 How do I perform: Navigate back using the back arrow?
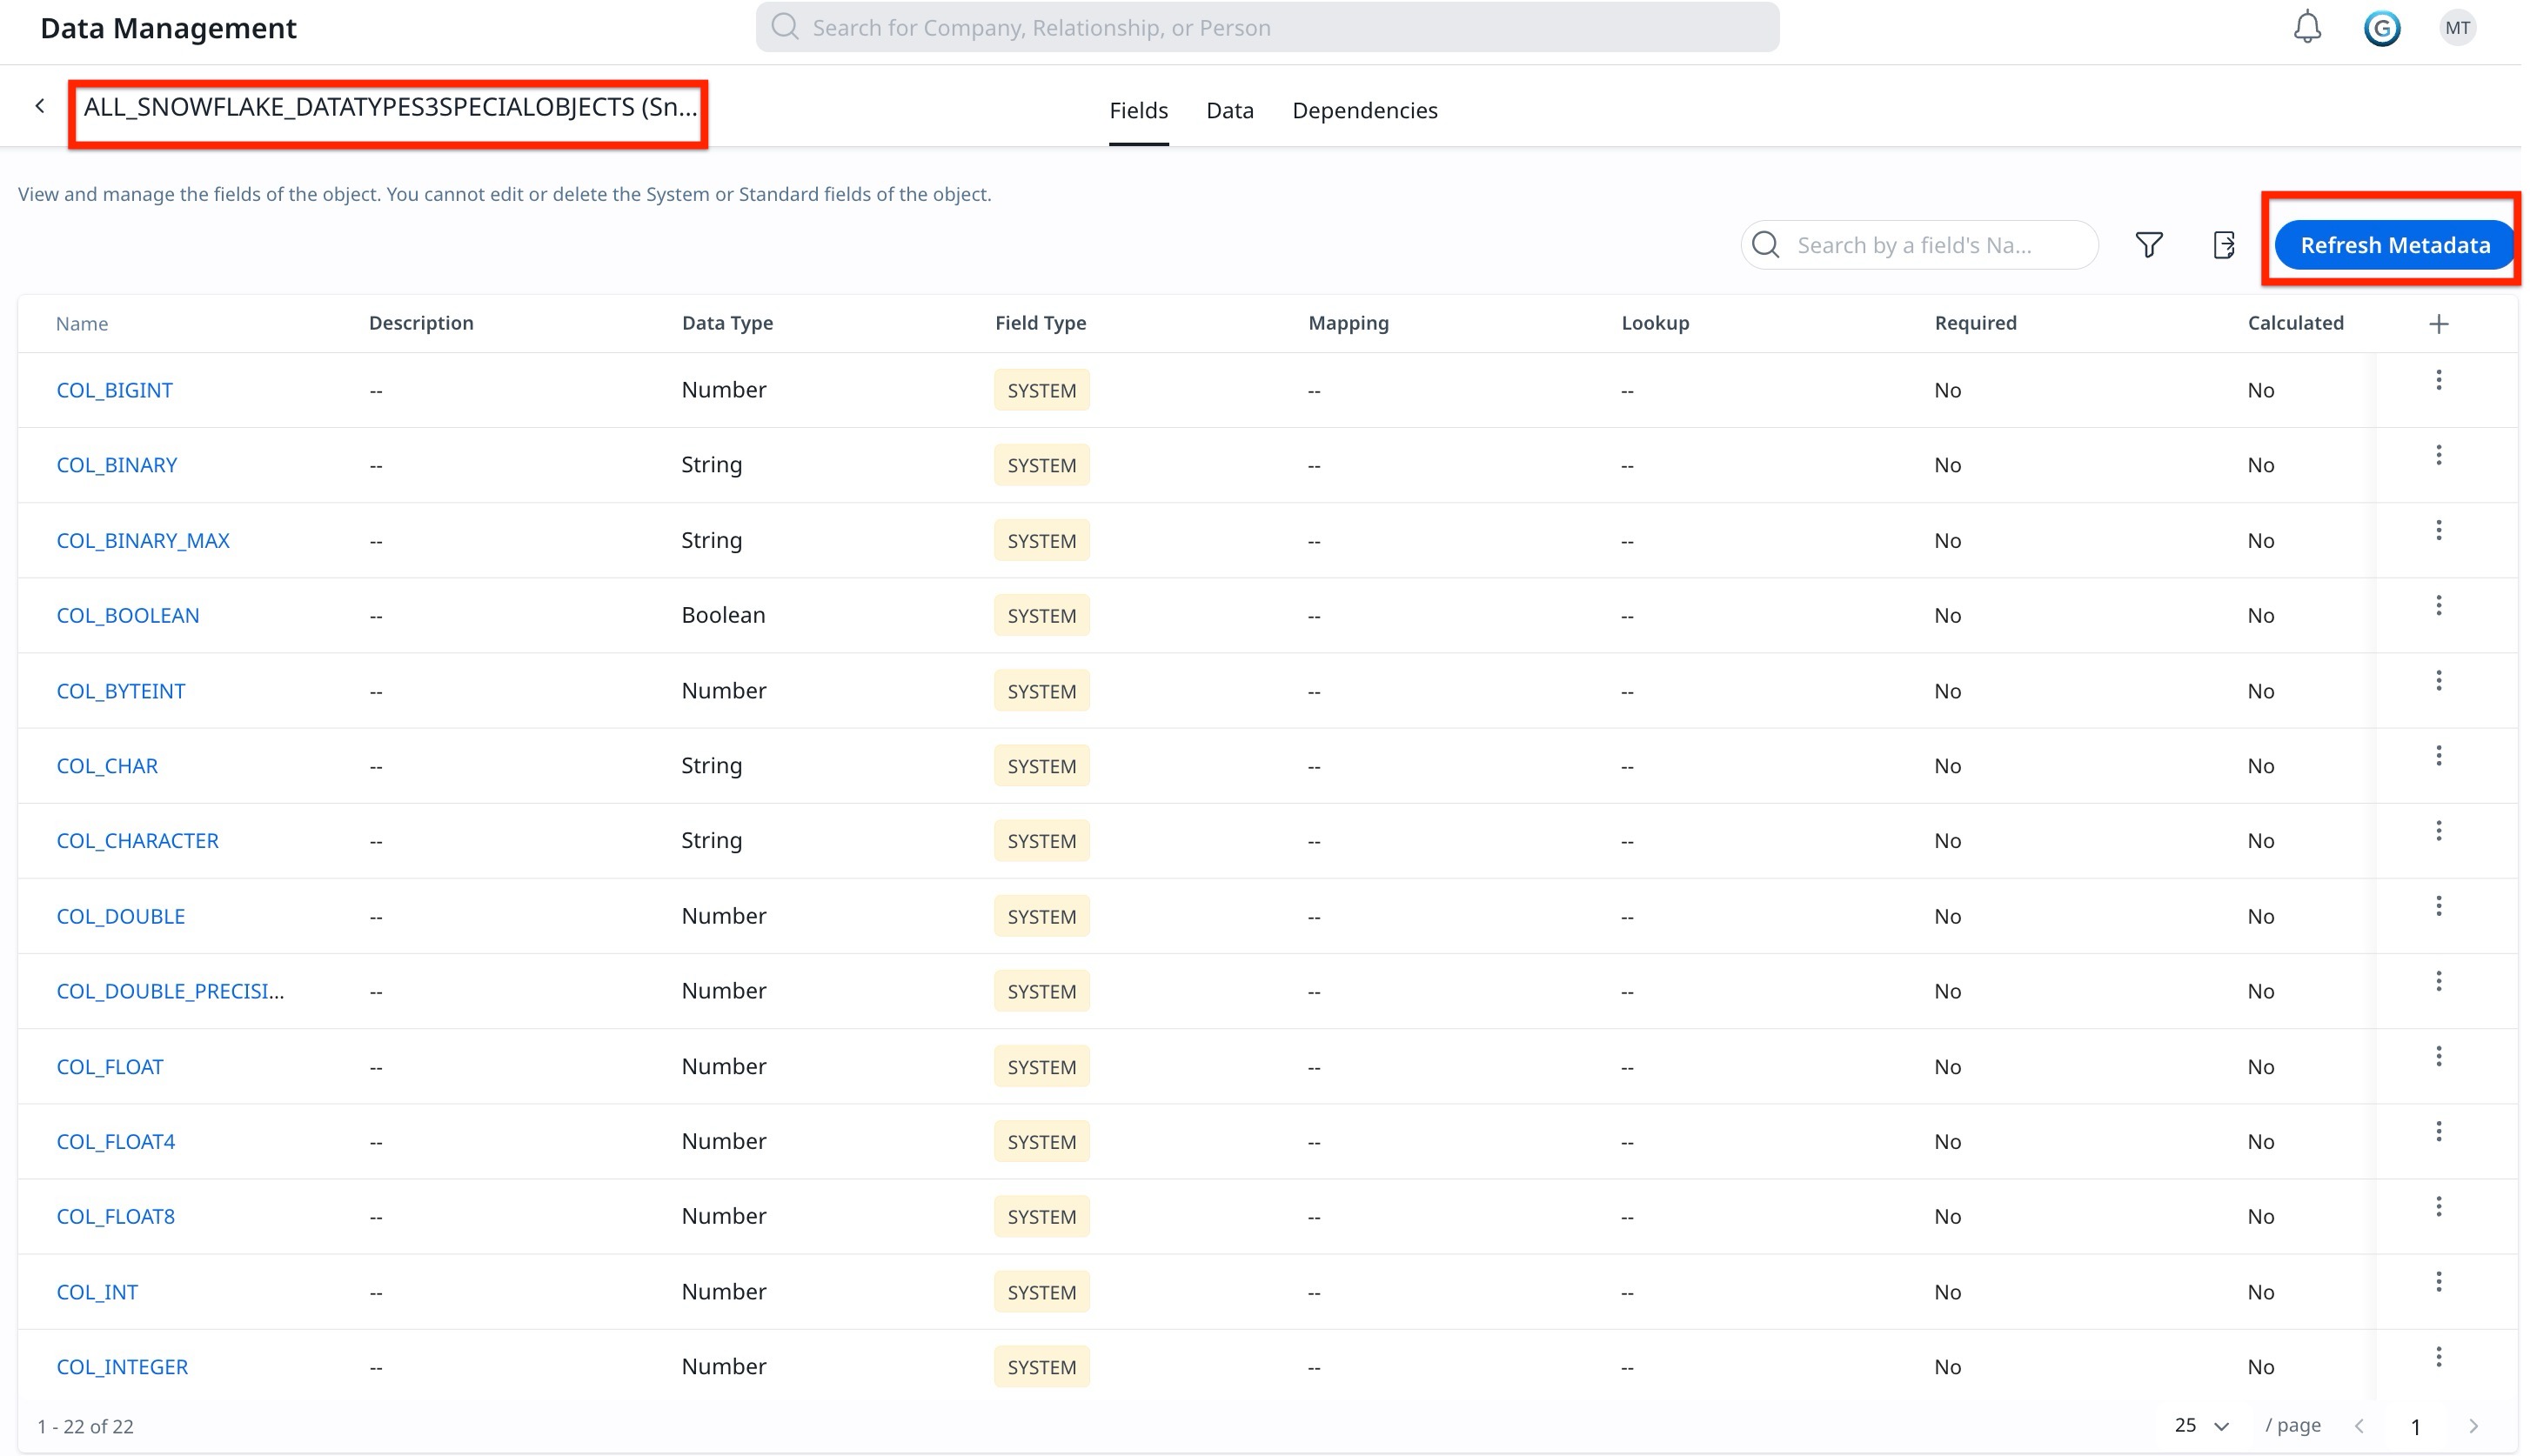pos(40,105)
